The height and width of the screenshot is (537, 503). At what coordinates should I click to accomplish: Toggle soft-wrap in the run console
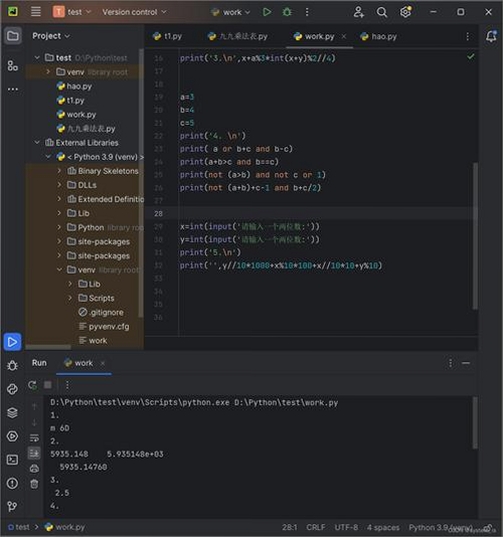tap(34, 438)
